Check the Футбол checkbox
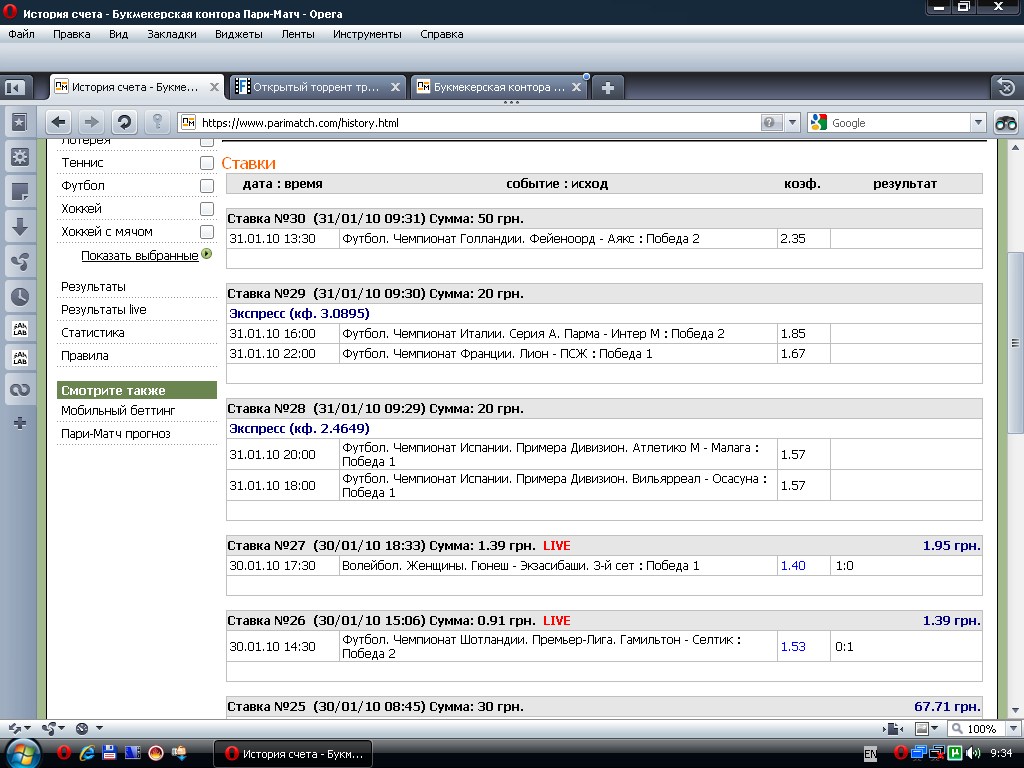The width and height of the screenshot is (1024, 768). pyautogui.click(x=207, y=186)
